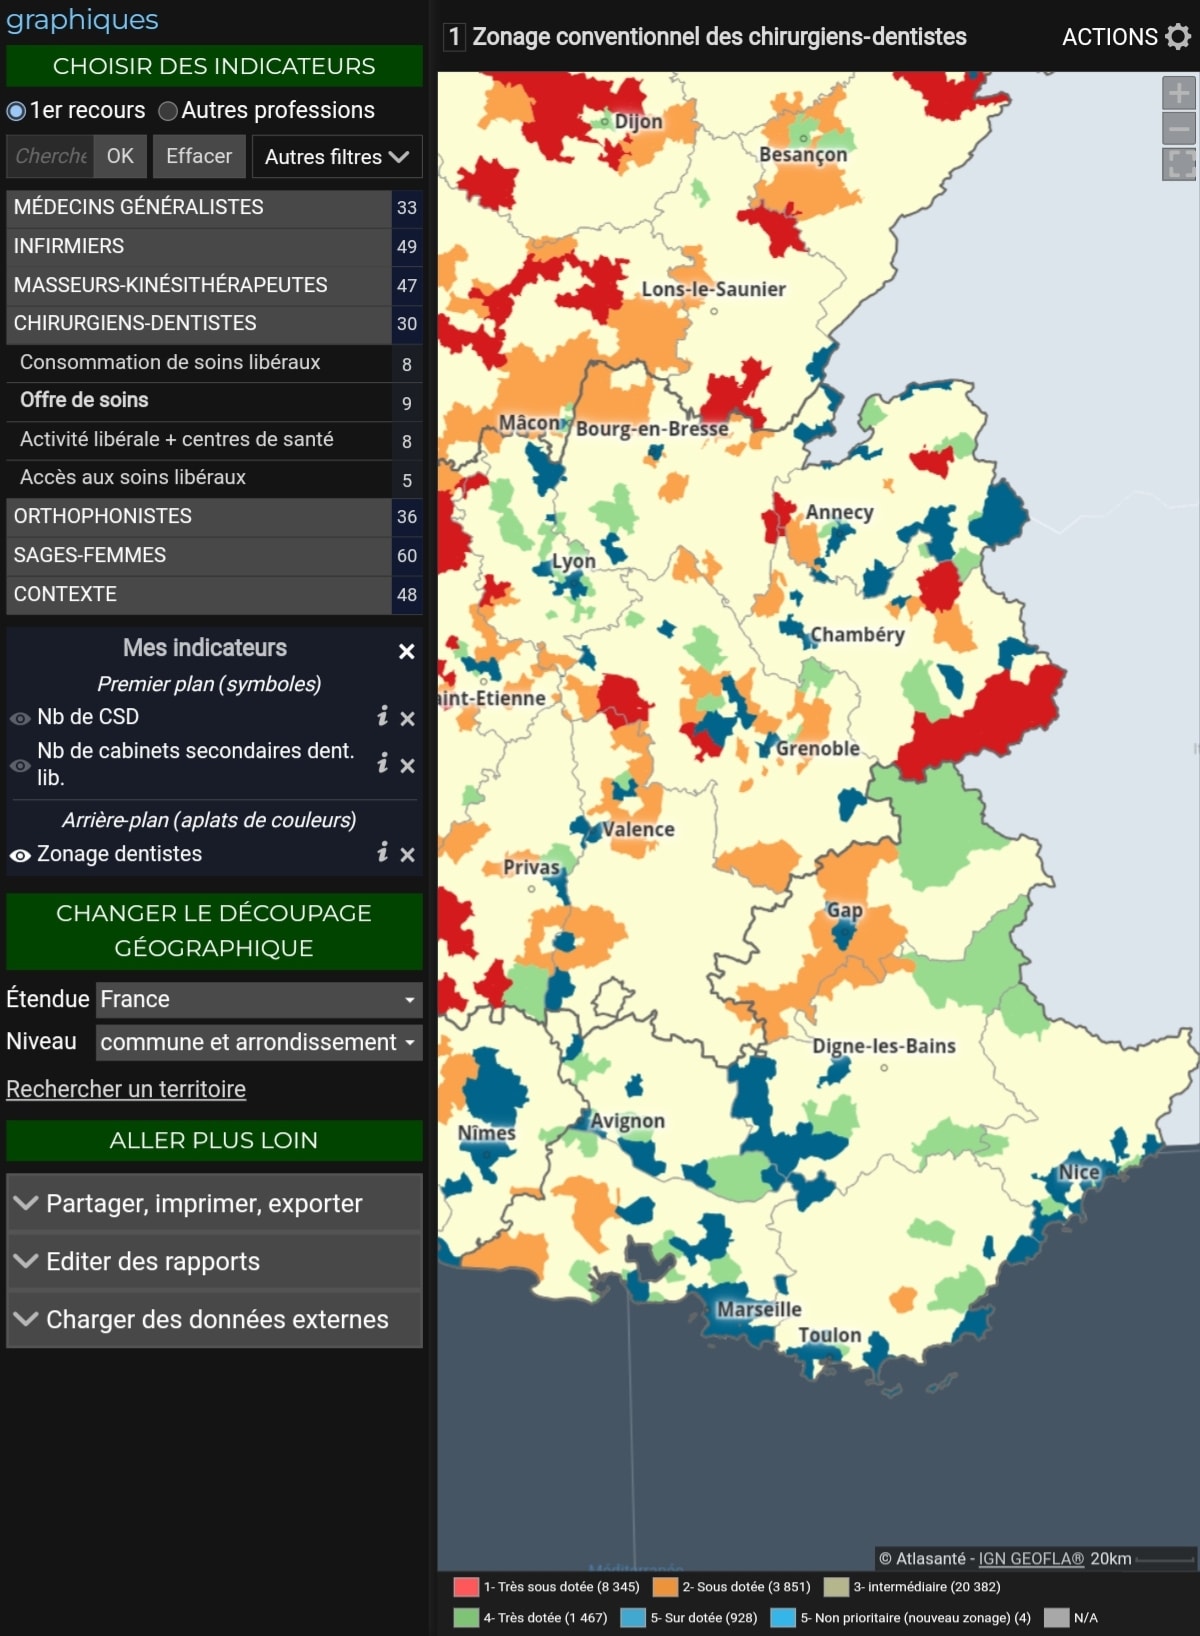This screenshot has width=1200, height=1636.
Task: Select the 1er recours radio button
Action: [x=16, y=111]
